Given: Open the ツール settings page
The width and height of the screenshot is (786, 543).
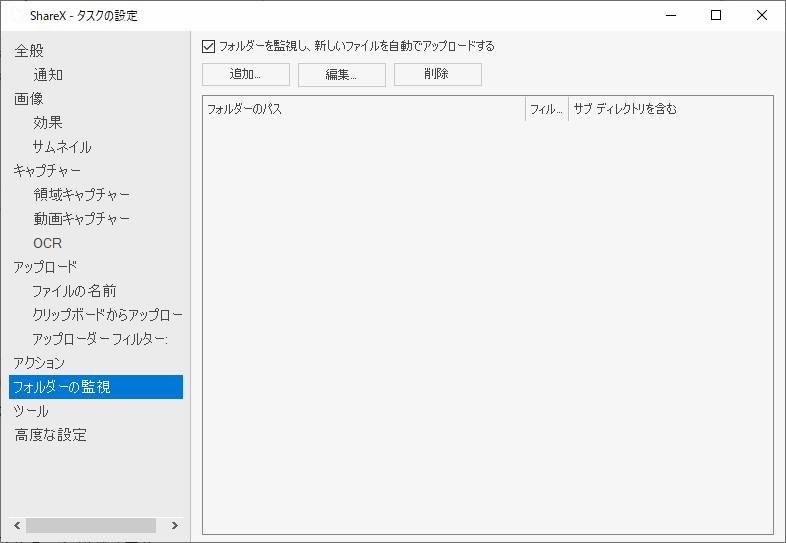Looking at the screenshot, I should [x=31, y=411].
